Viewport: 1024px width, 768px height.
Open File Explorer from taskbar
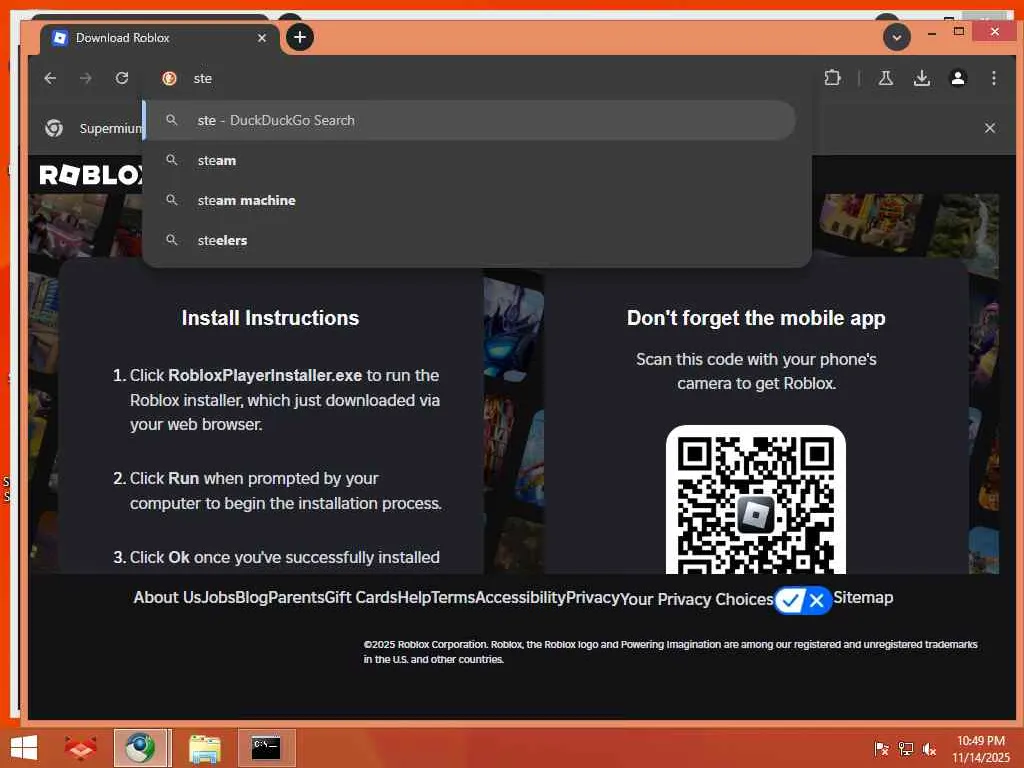click(x=204, y=748)
